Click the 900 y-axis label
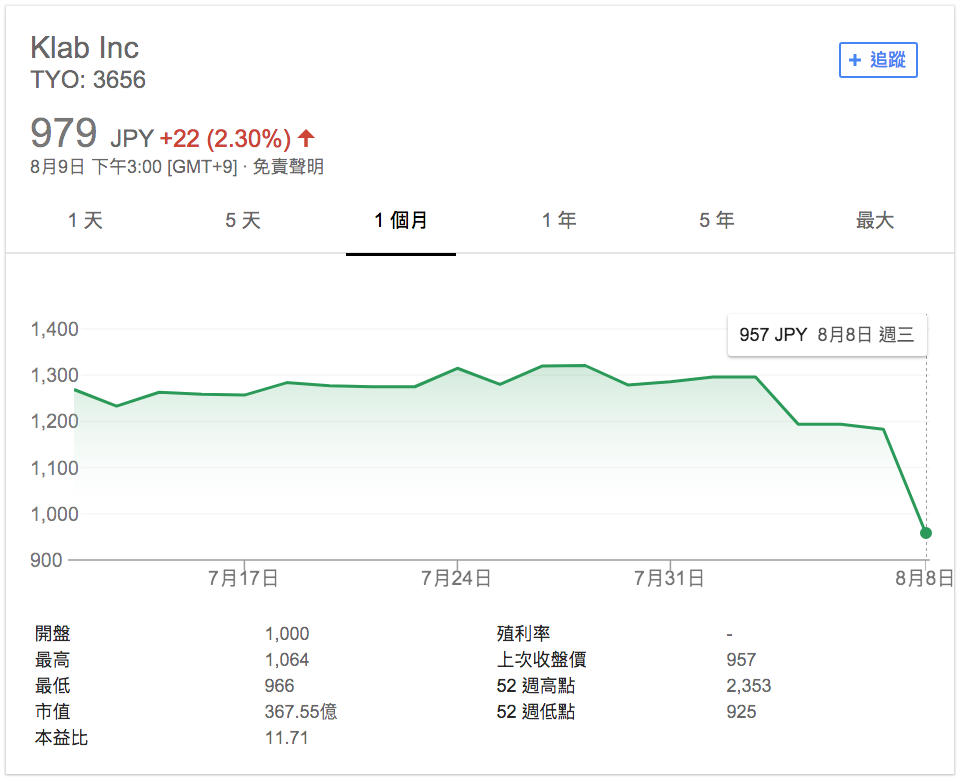 (46, 560)
